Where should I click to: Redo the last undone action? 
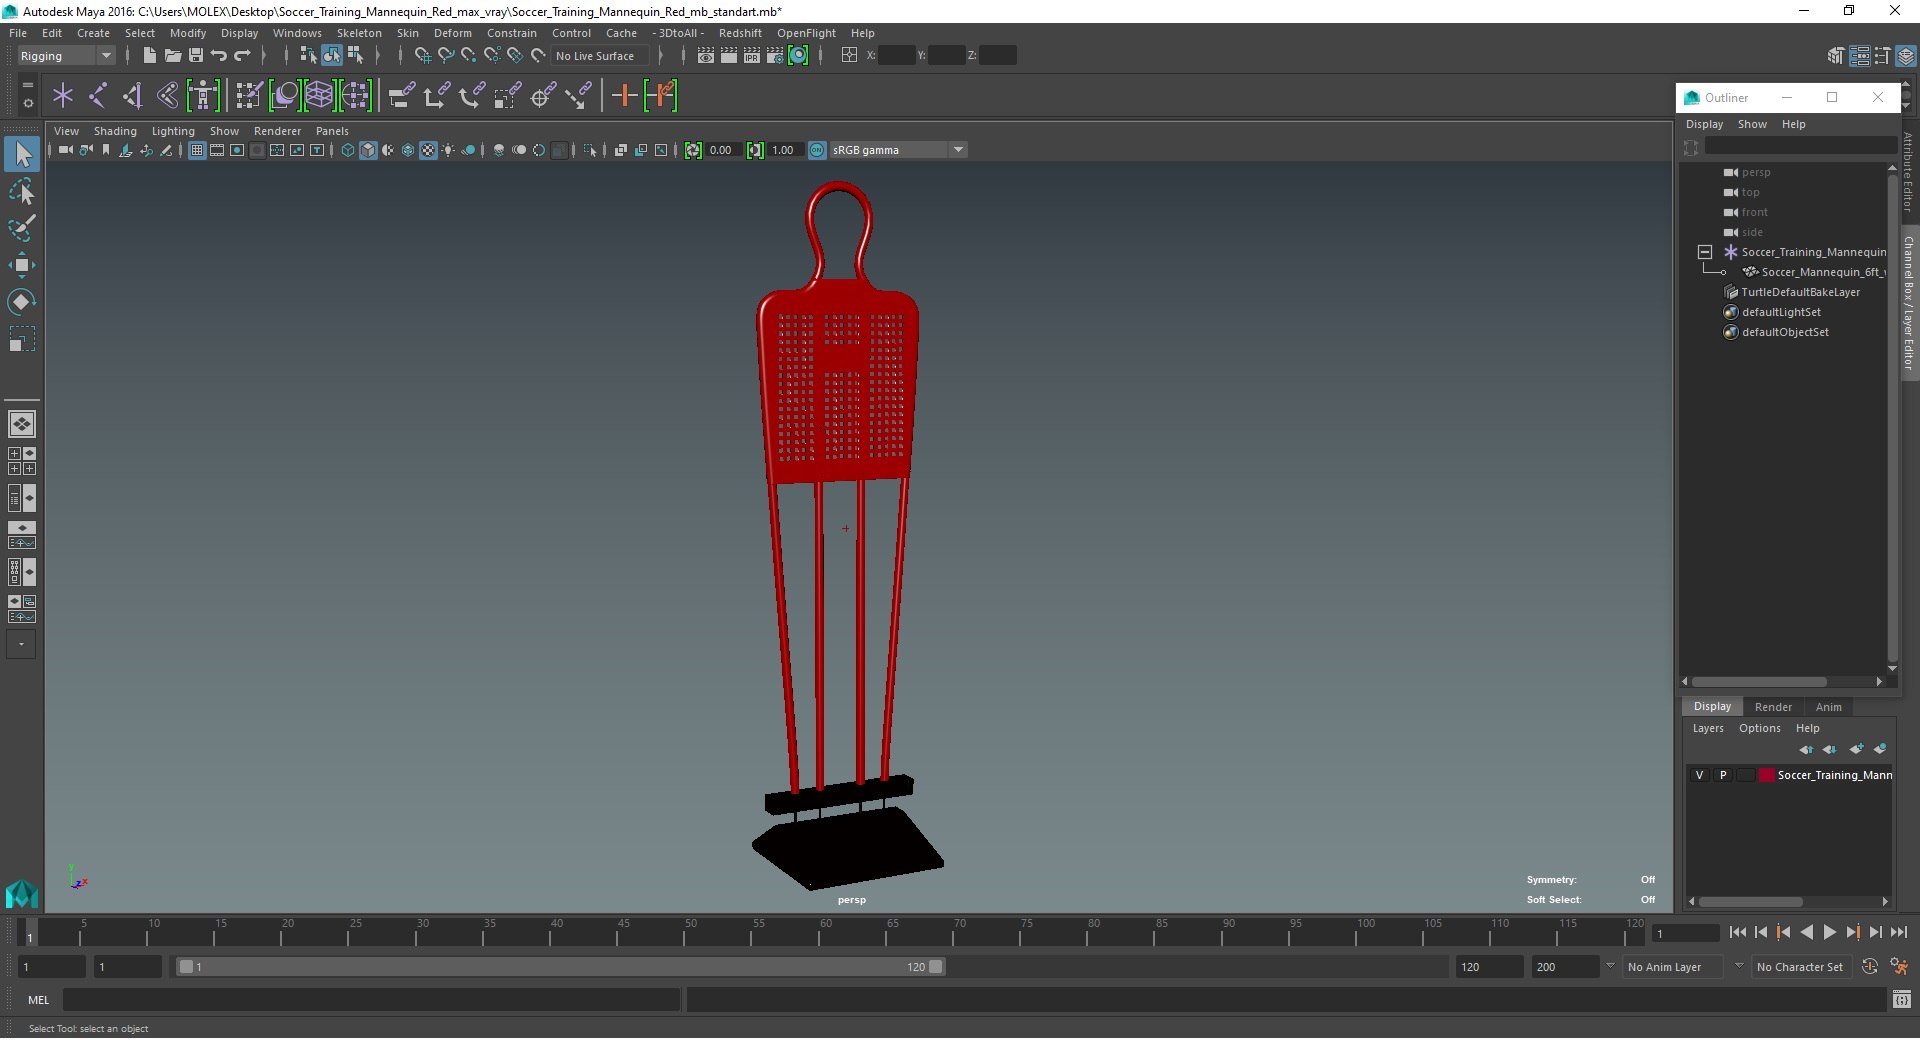pos(243,56)
